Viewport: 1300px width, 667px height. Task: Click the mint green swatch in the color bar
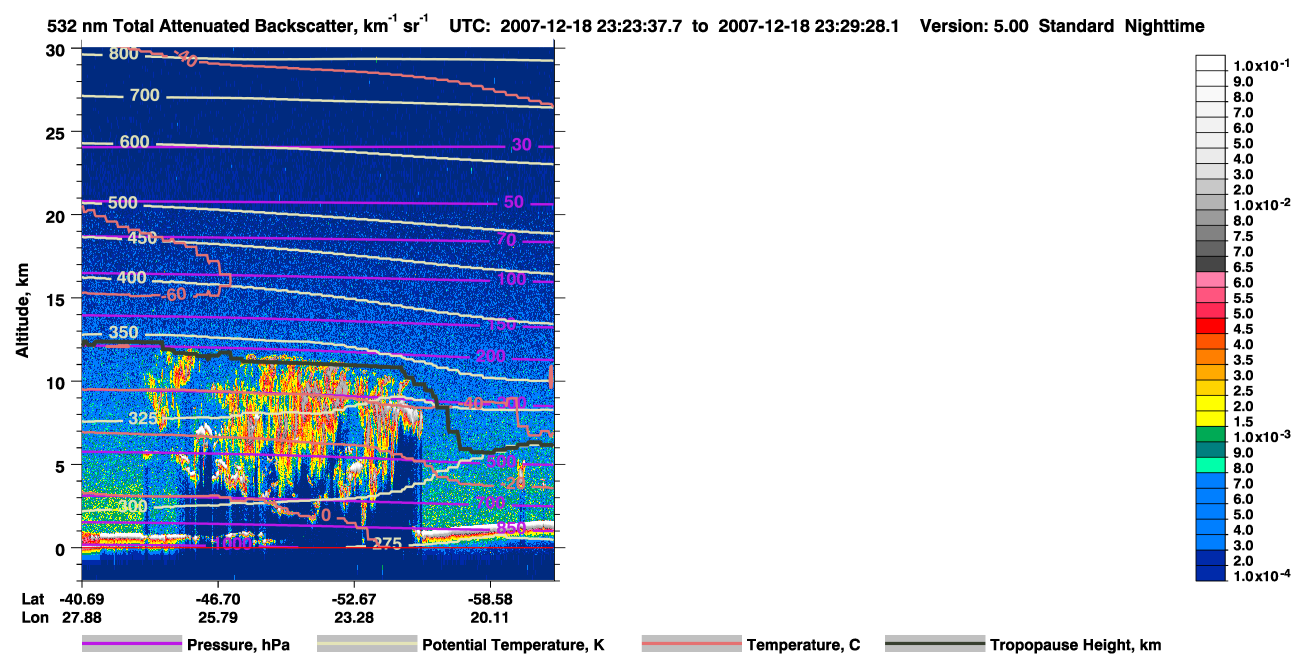pos(1211,467)
